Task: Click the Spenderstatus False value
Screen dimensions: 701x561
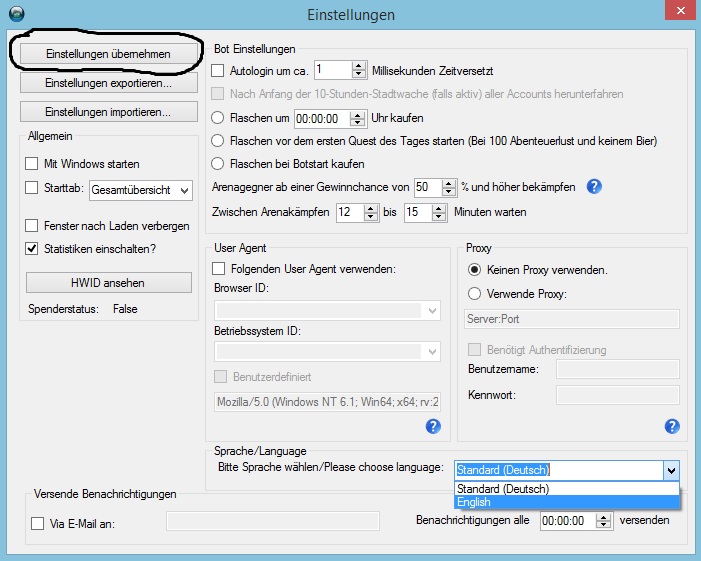Action: (x=125, y=309)
